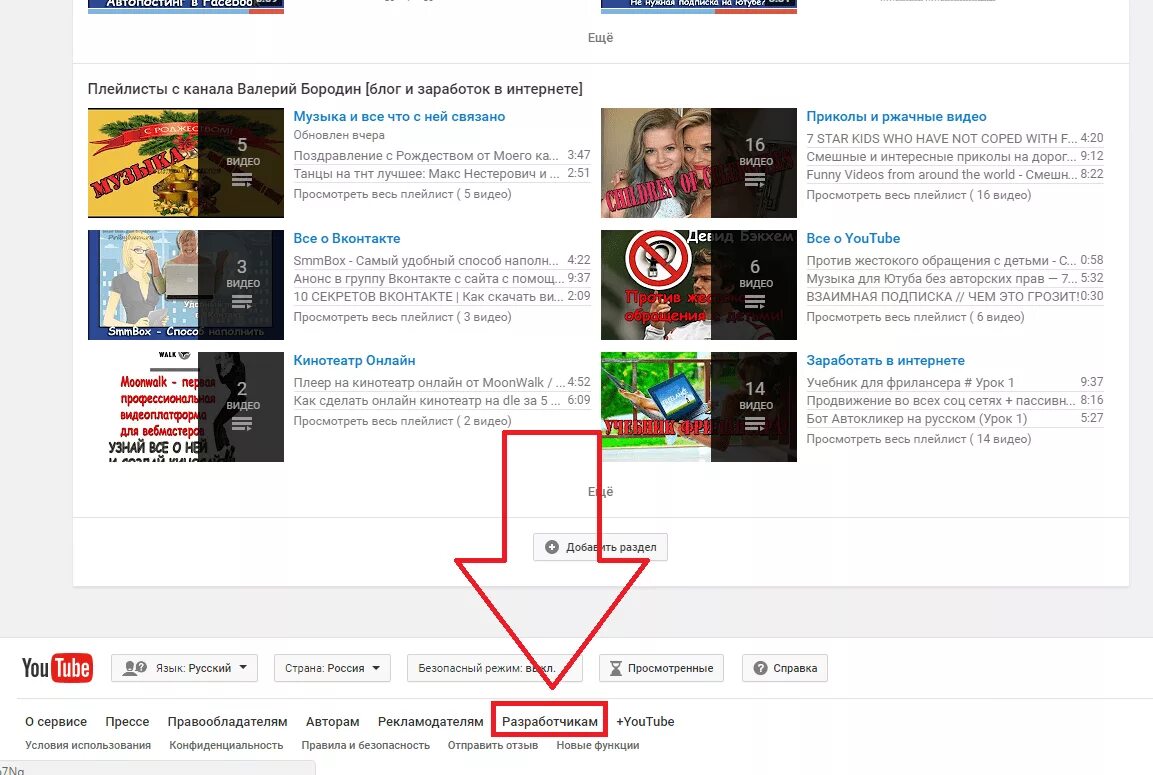Expand more playlists with the lower Ещё
Screen dimensions: 1153x775
600,491
